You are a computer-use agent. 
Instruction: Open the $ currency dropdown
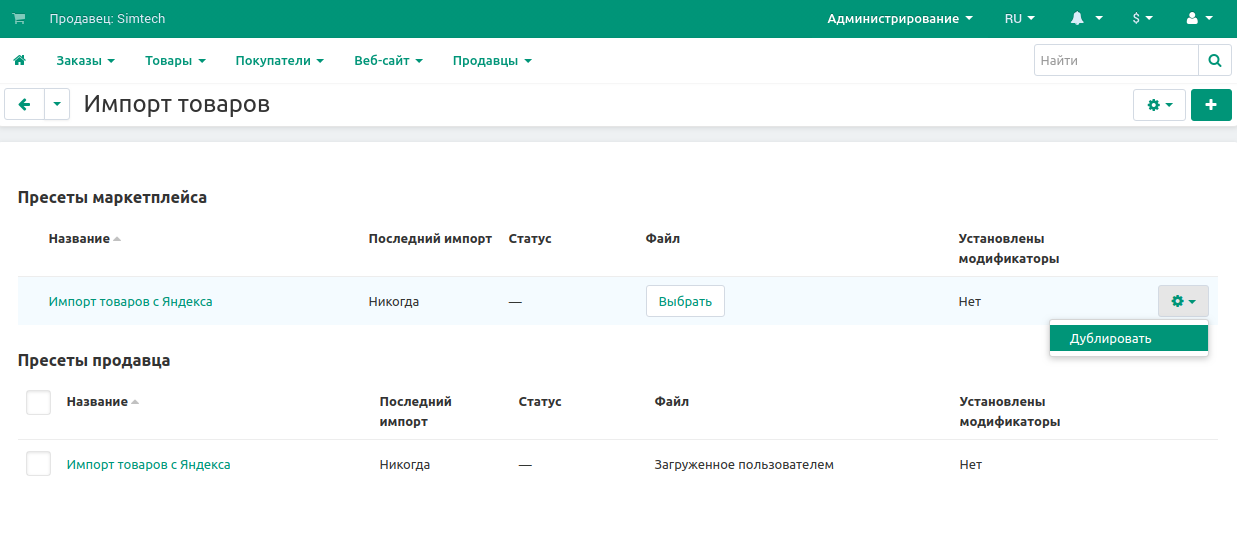[x=1142, y=19]
